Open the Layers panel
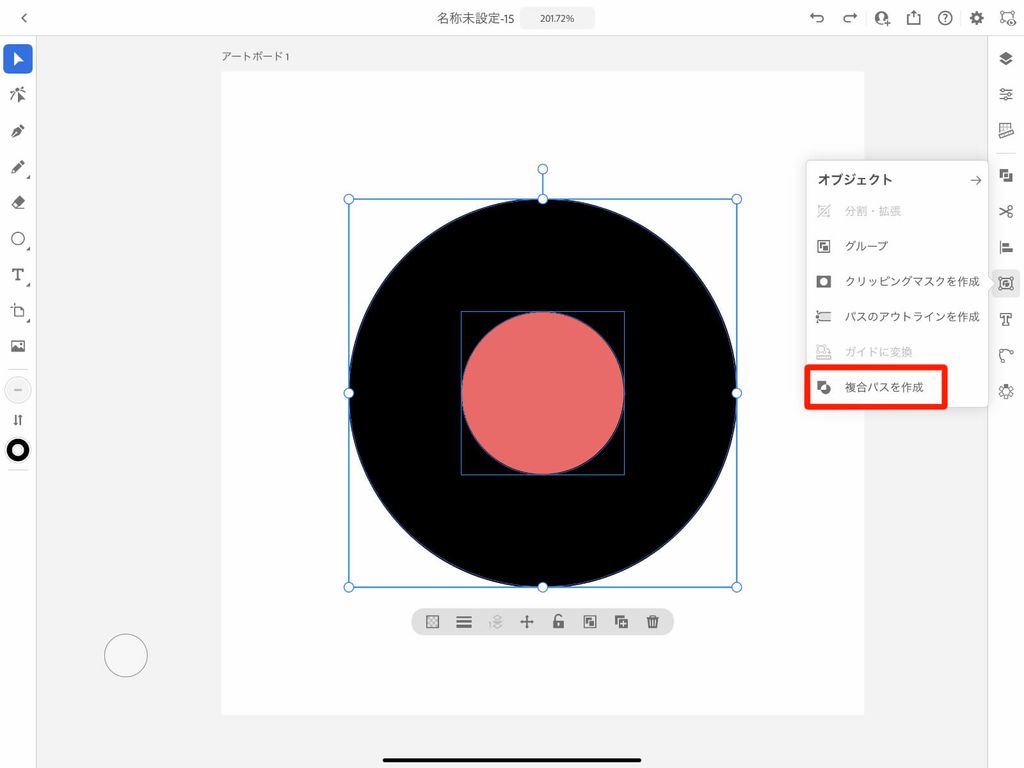Image resolution: width=1024 pixels, height=768 pixels. point(1006,59)
